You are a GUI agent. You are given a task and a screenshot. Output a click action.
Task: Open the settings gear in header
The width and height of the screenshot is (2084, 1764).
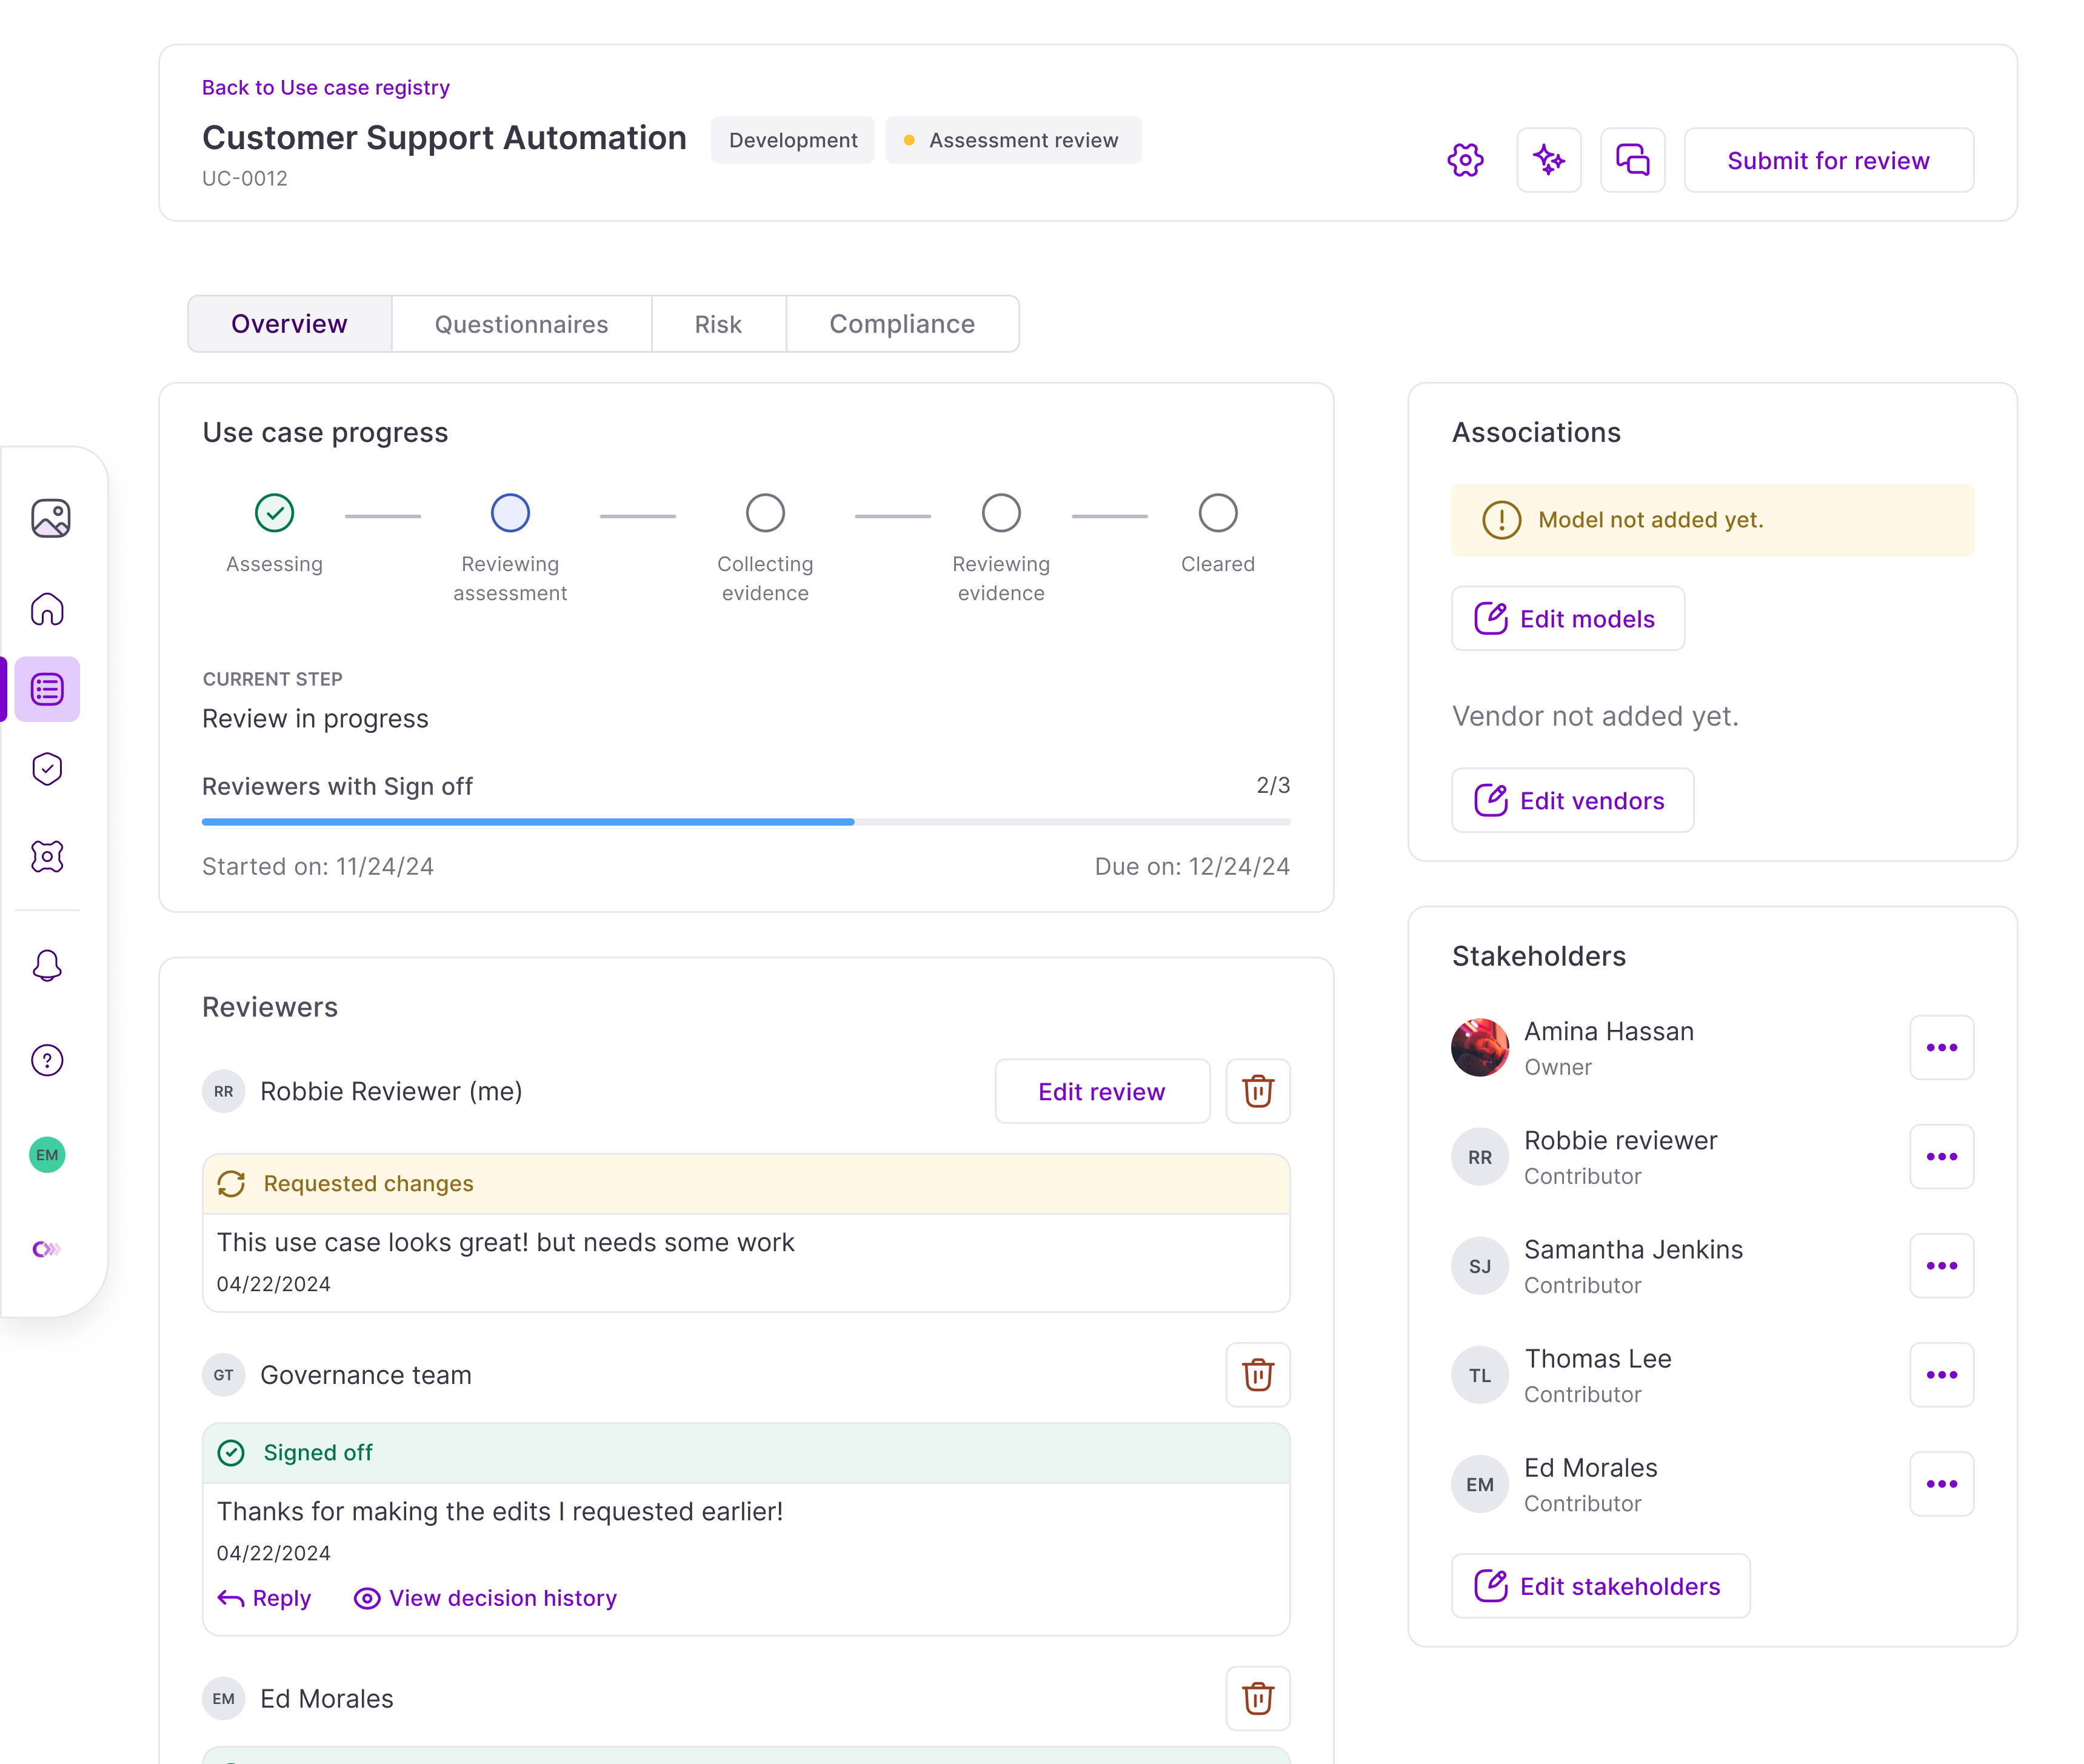click(1465, 160)
